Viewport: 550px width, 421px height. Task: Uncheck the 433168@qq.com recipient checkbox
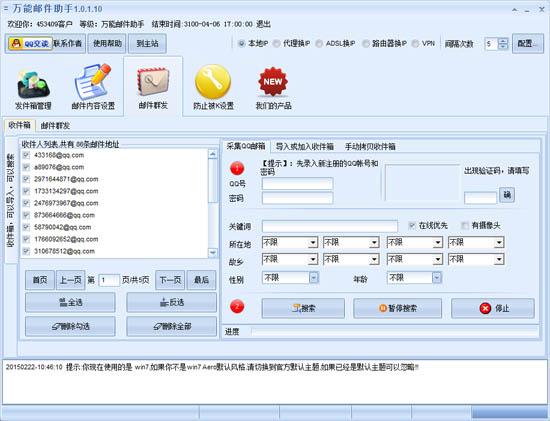point(26,155)
